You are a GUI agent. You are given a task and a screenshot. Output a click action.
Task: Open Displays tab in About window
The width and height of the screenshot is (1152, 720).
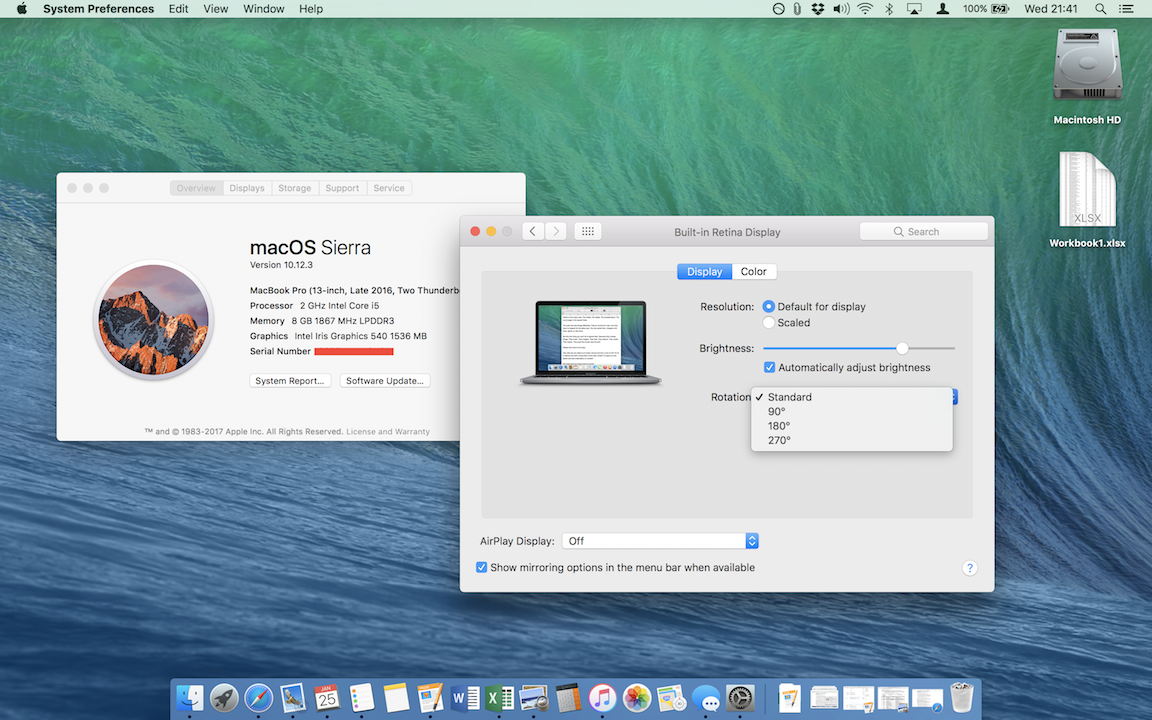coord(247,188)
